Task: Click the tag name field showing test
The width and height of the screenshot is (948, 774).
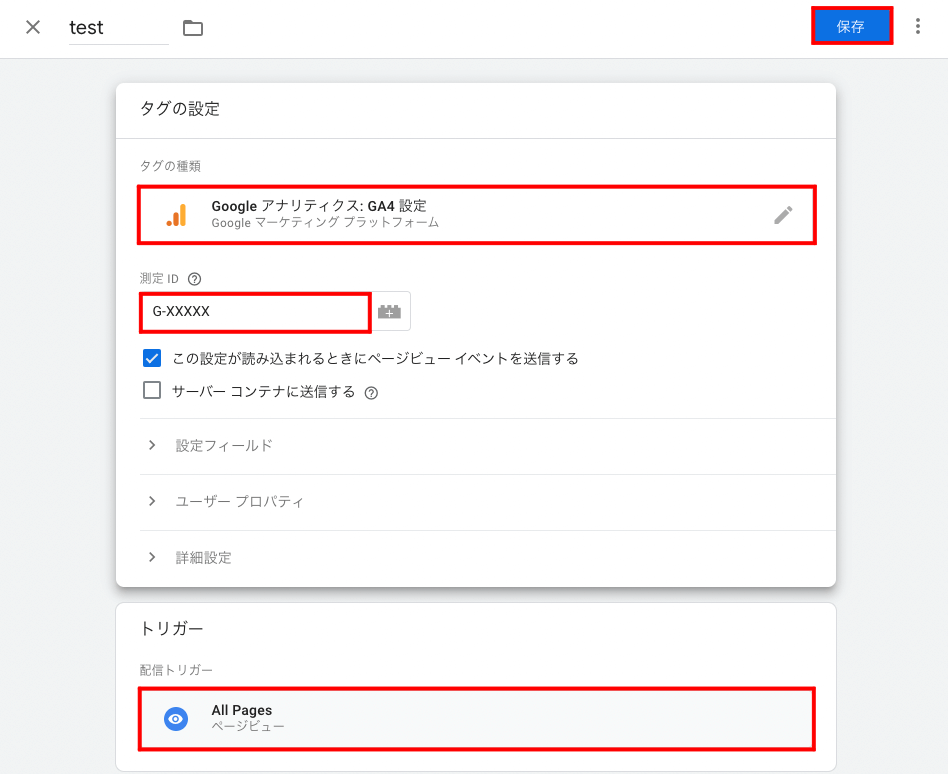Action: coord(118,28)
